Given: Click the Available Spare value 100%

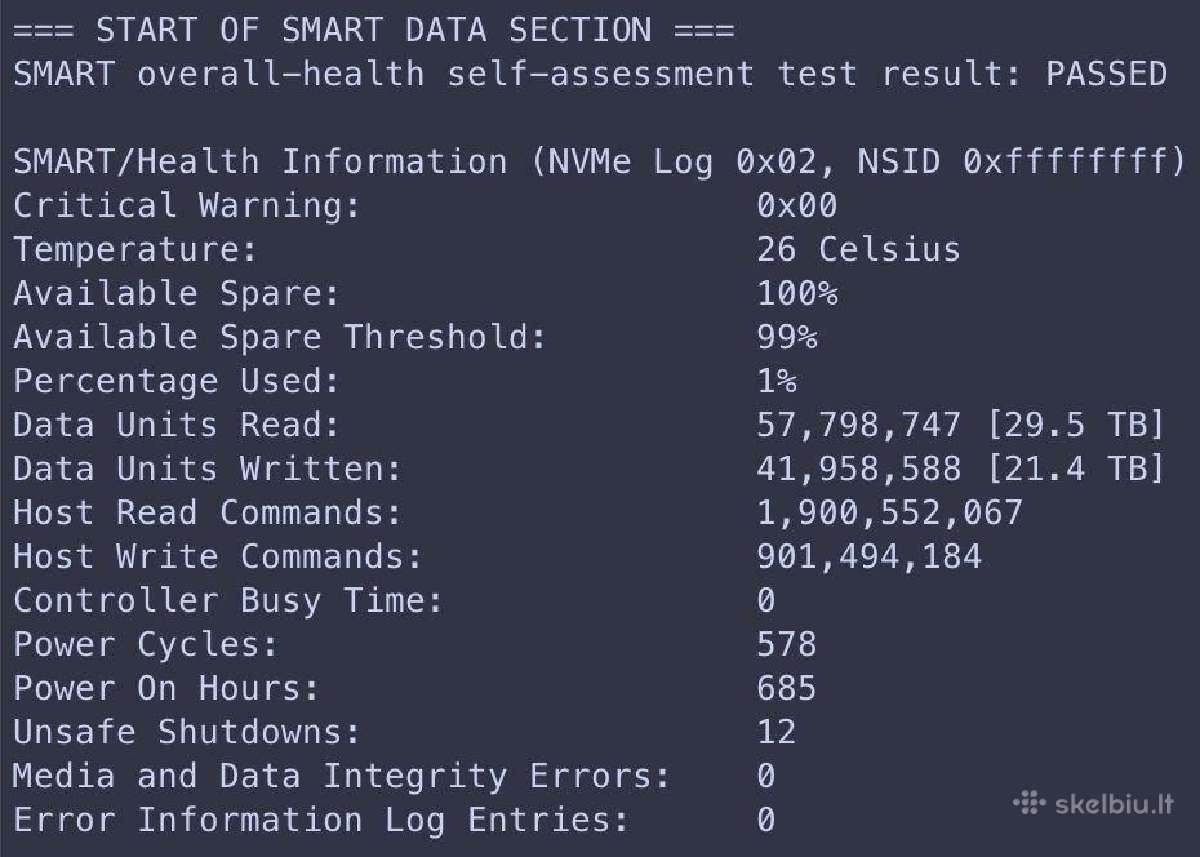Looking at the screenshot, I should click(797, 293).
